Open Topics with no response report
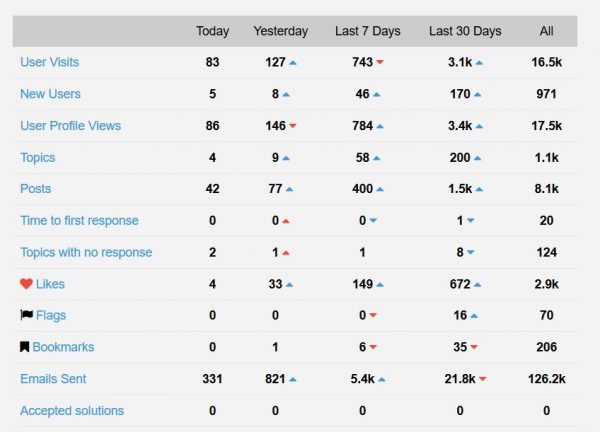Screen dimensions: 600x432 pos(86,252)
